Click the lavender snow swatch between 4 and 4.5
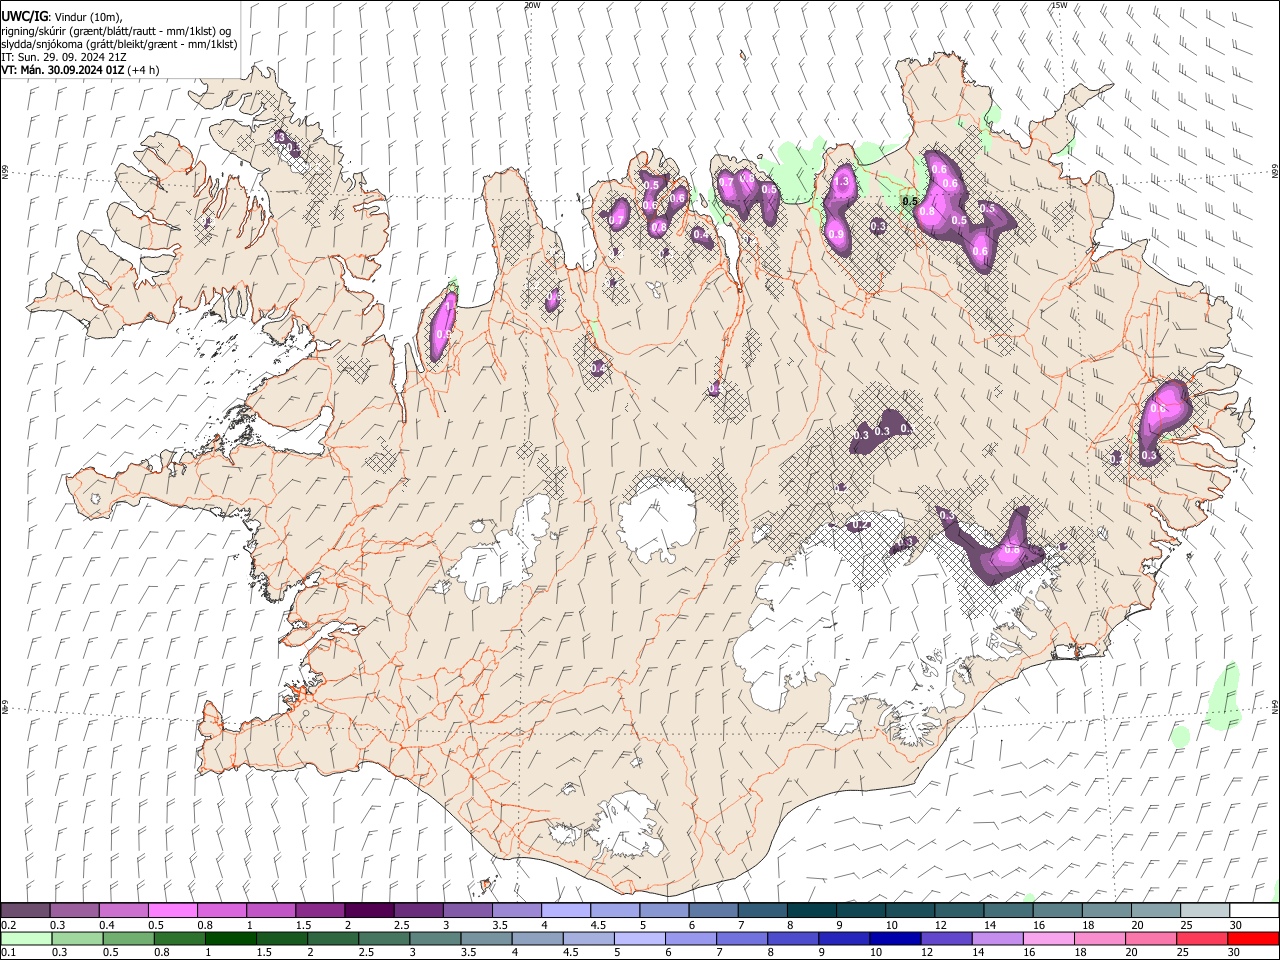Image resolution: width=1280 pixels, height=960 pixels. click(566, 910)
